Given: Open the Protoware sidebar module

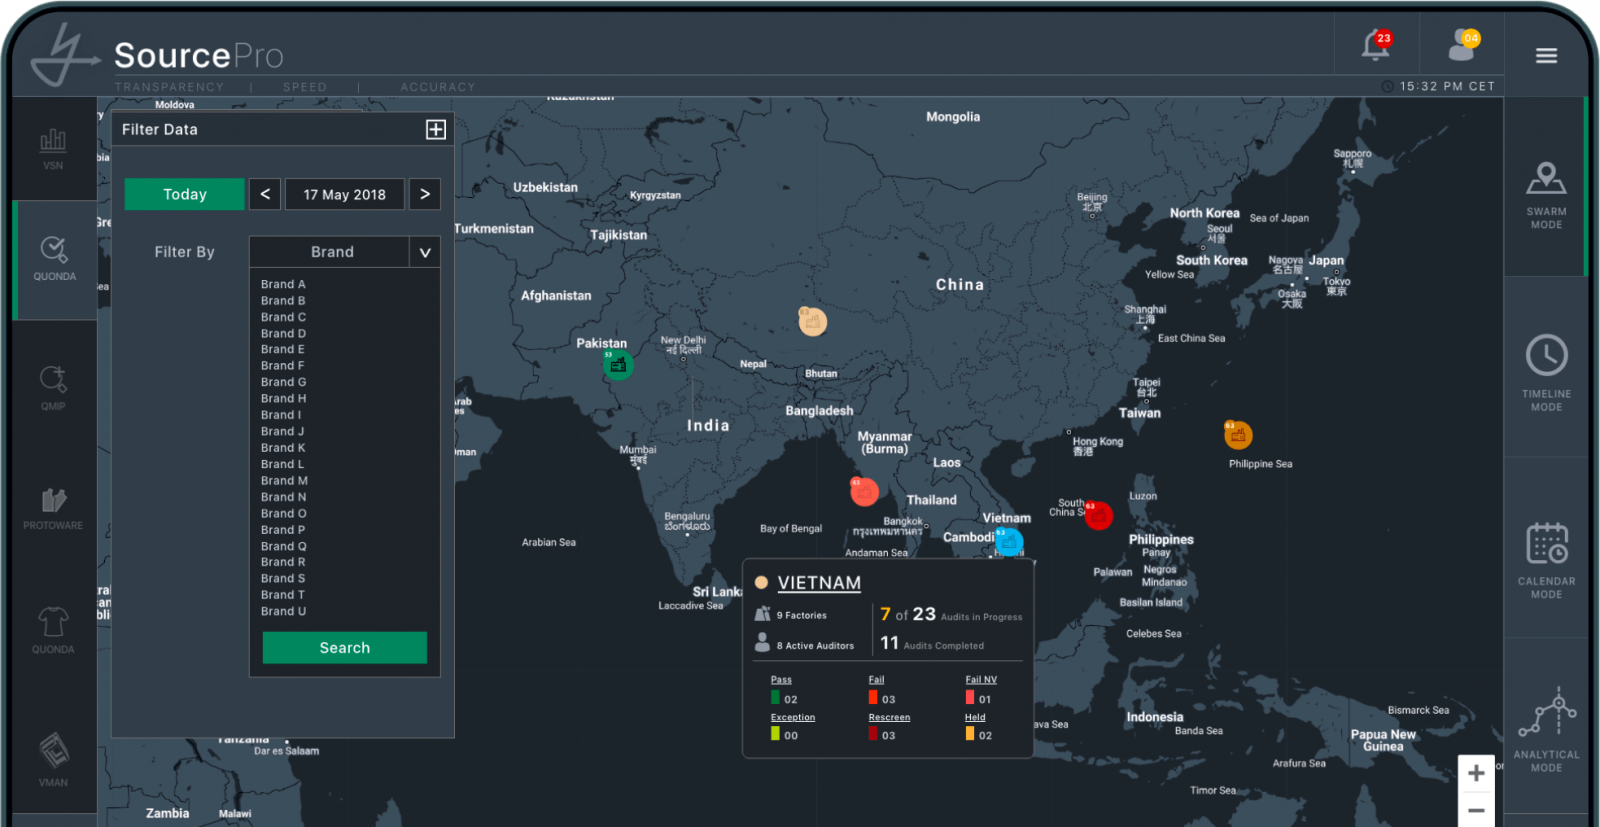Looking at the screenshot, I should point(53,508).
